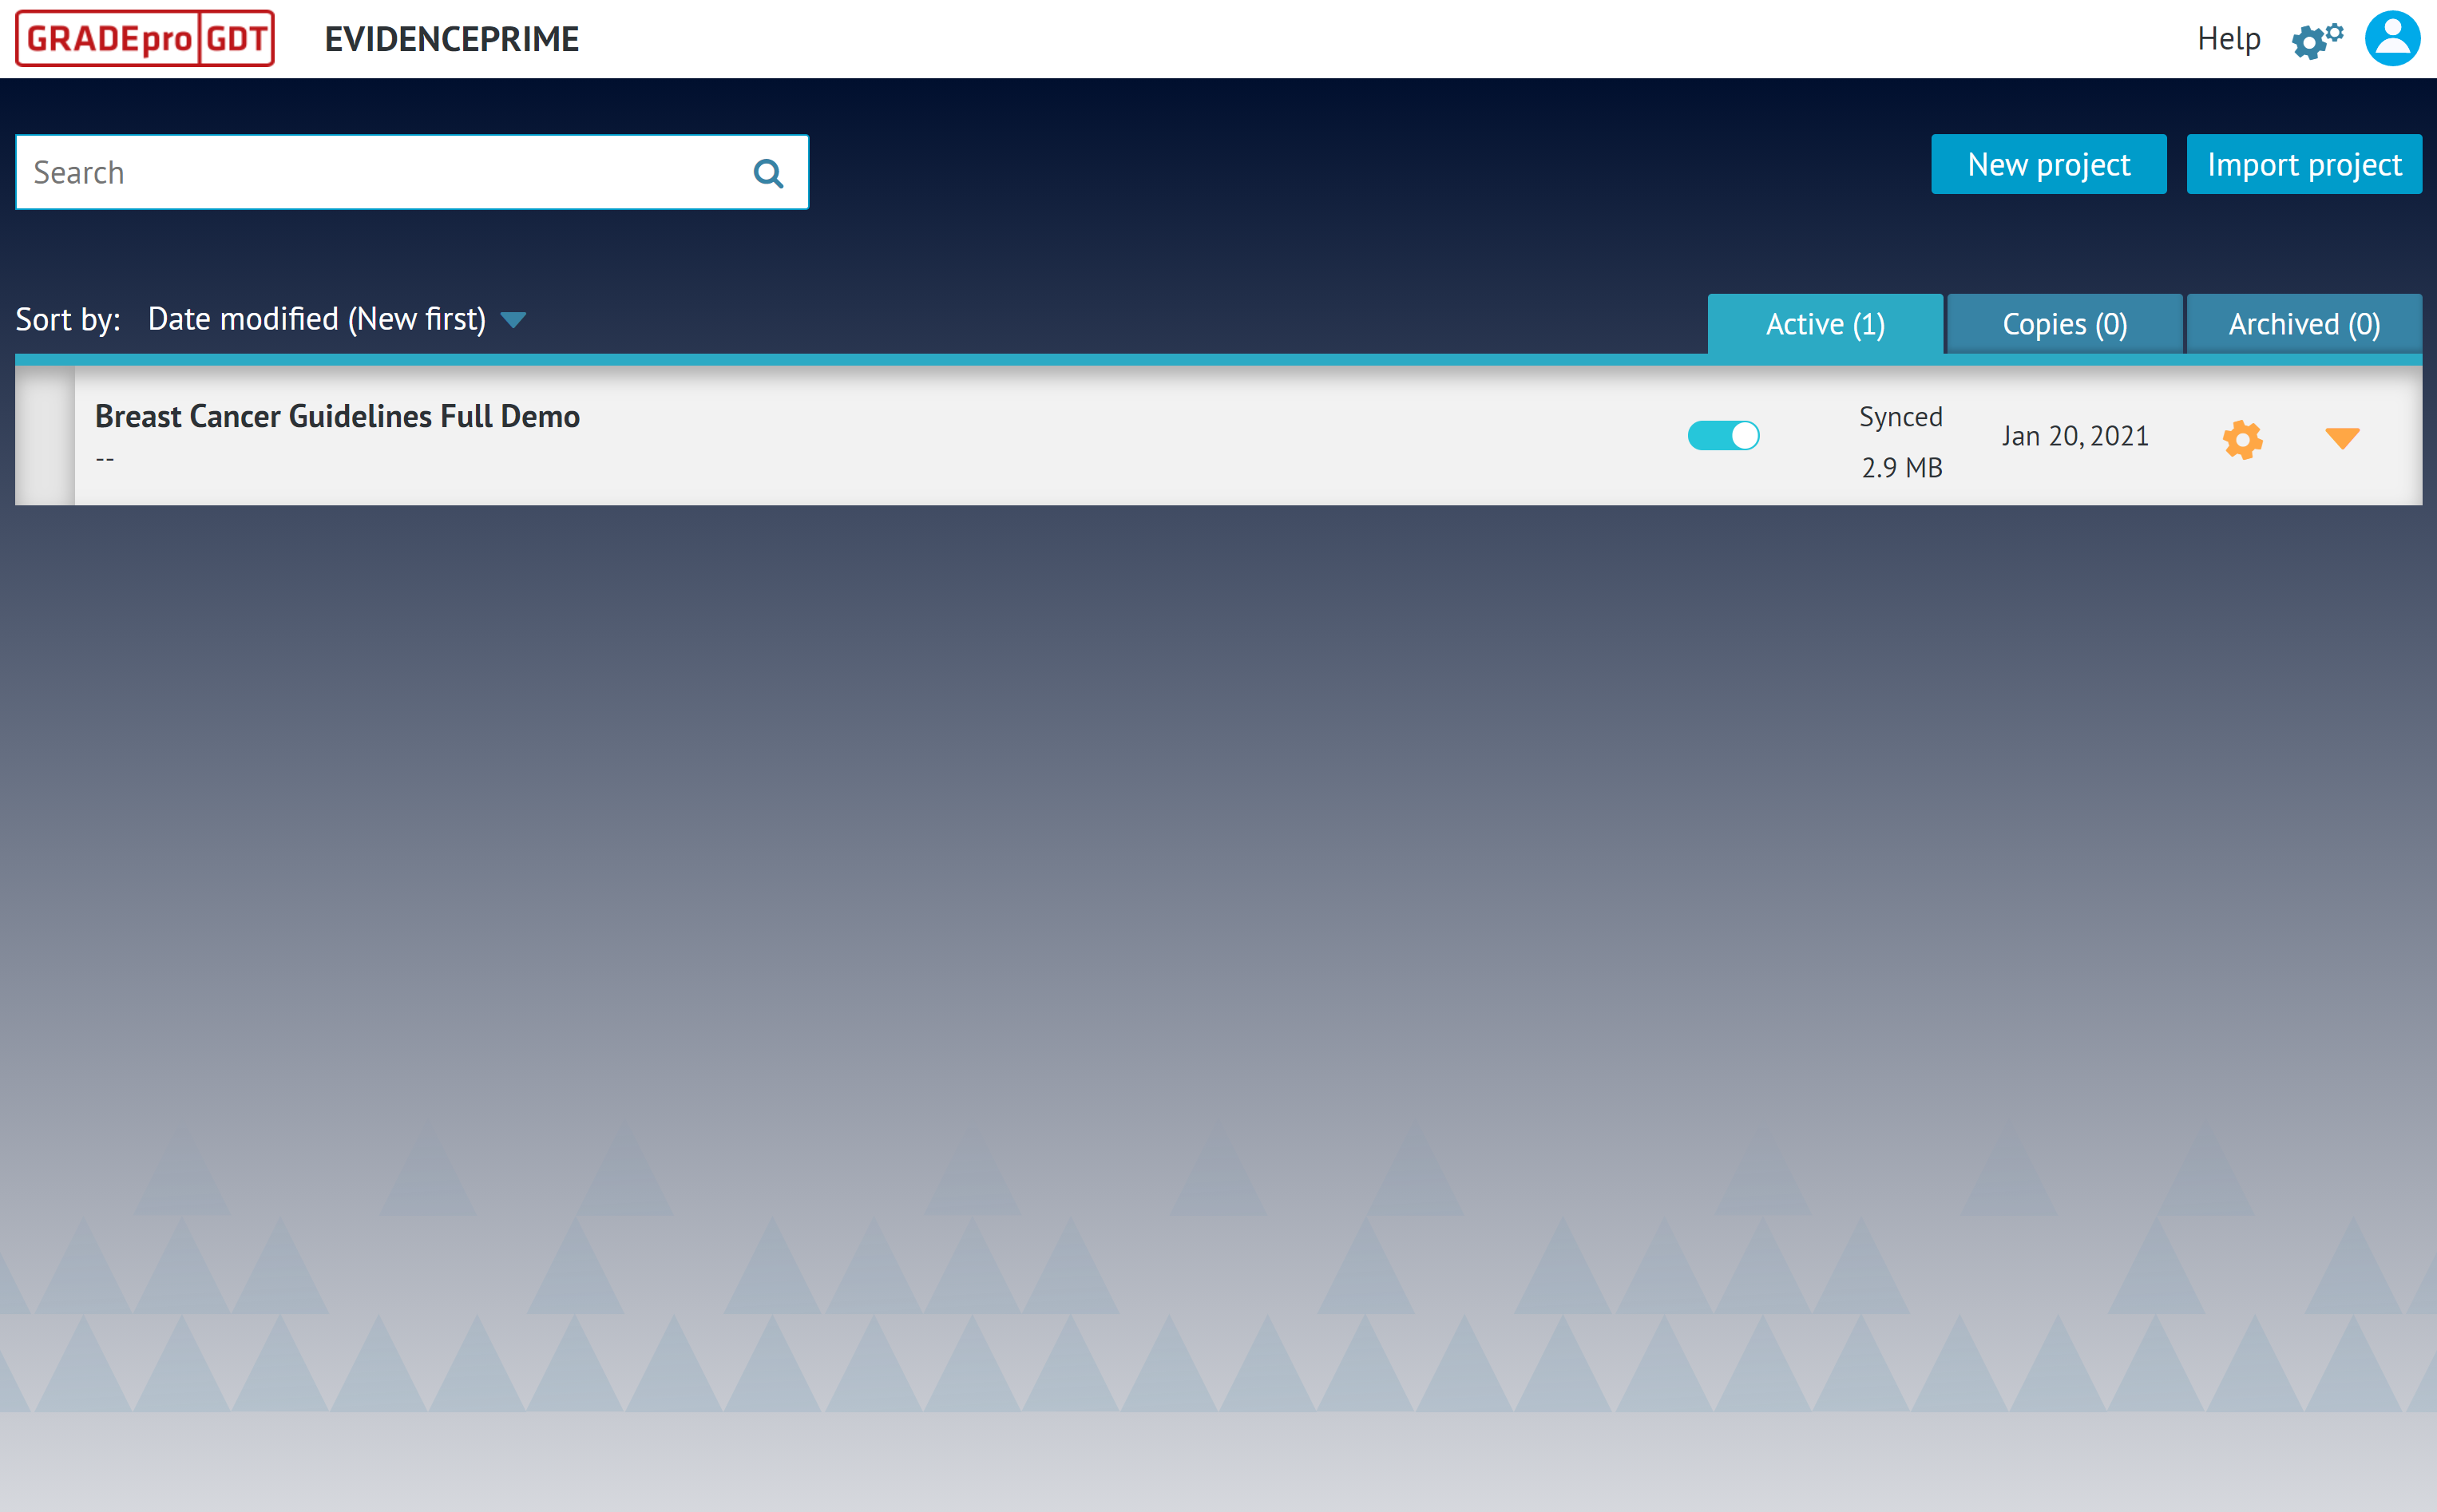
Task: Open Breast Cancer project orange gear settings
Action: [2243, 439]
